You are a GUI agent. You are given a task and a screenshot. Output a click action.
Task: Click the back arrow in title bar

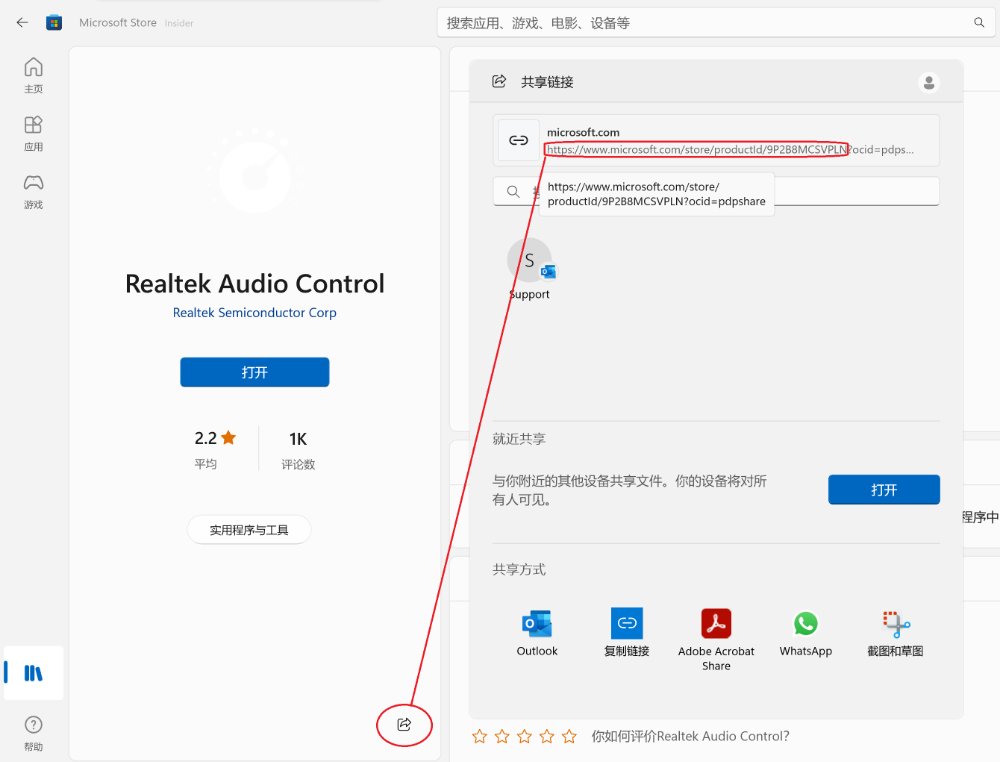coord(22,22)
